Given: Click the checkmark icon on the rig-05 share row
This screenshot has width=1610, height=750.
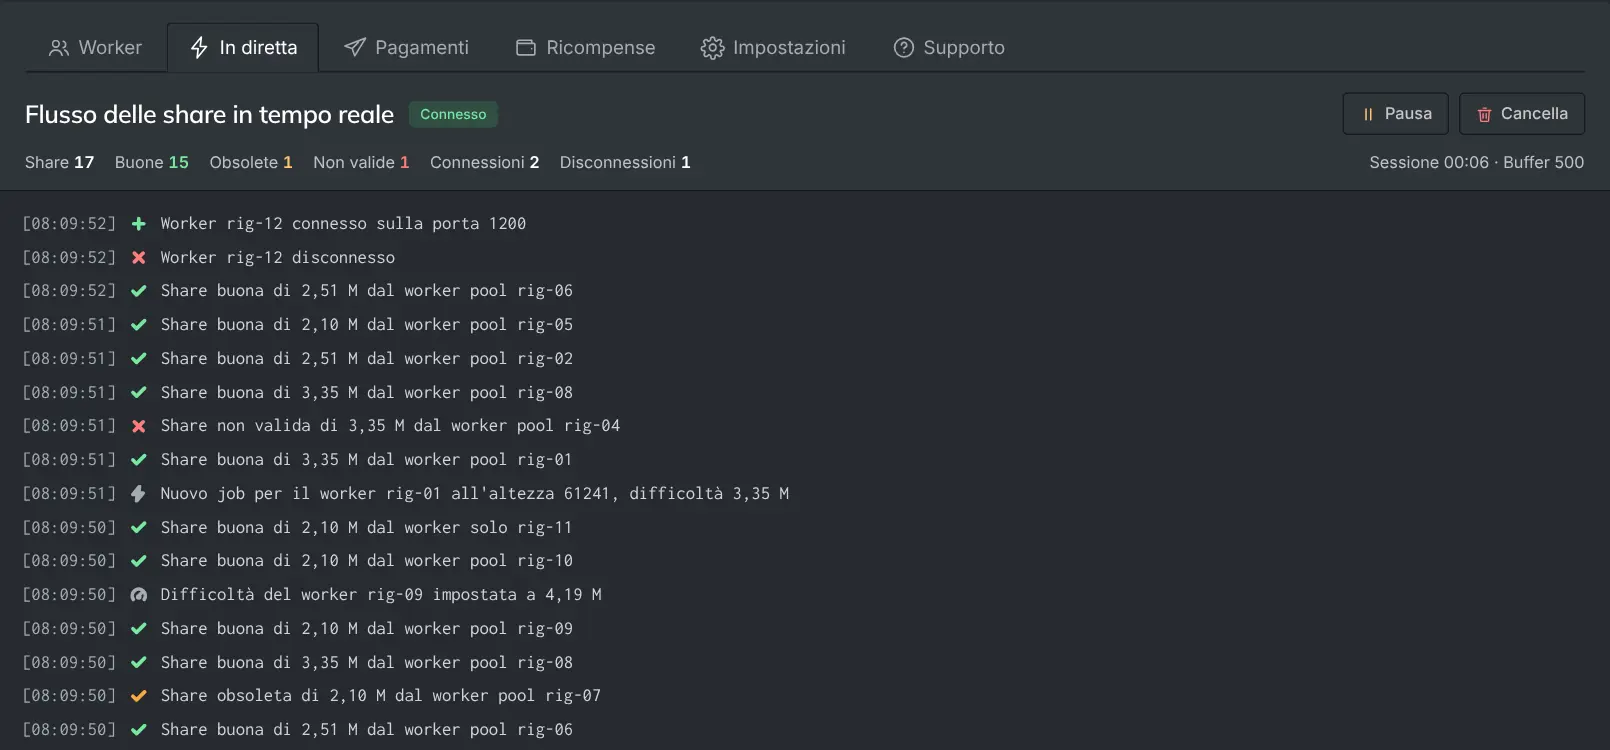Looking at the screenshot, I should 139,325.
